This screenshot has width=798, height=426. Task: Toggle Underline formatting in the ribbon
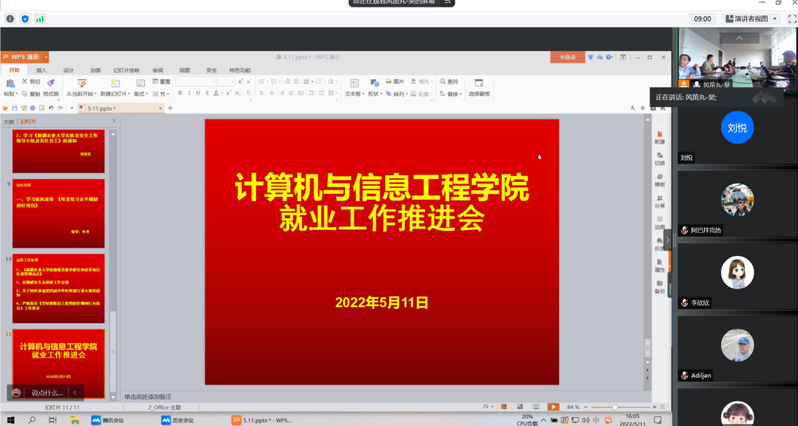(198, 94)
